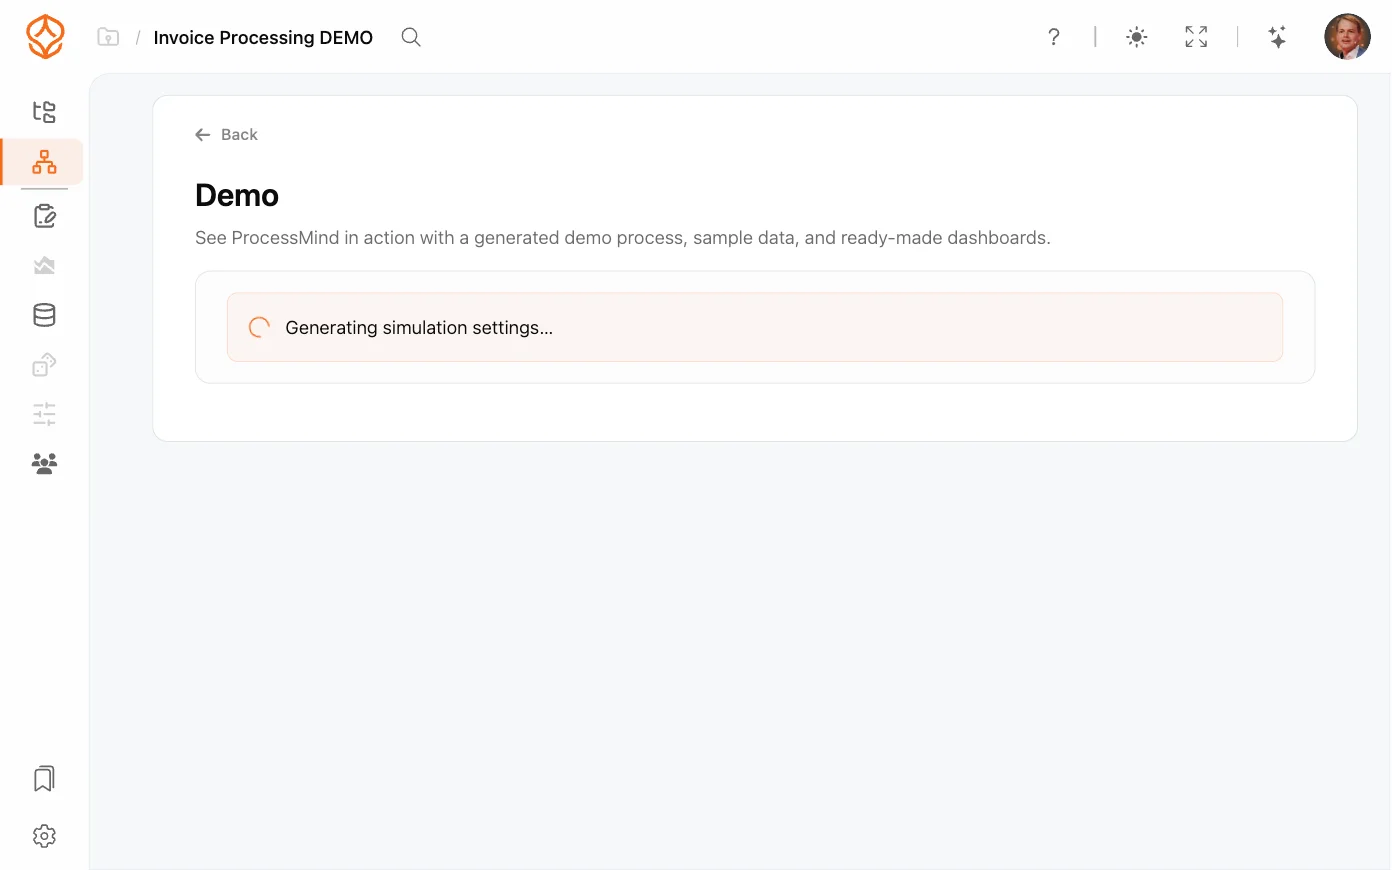Click the ProcessMind logo icon

tap(45, 37)
